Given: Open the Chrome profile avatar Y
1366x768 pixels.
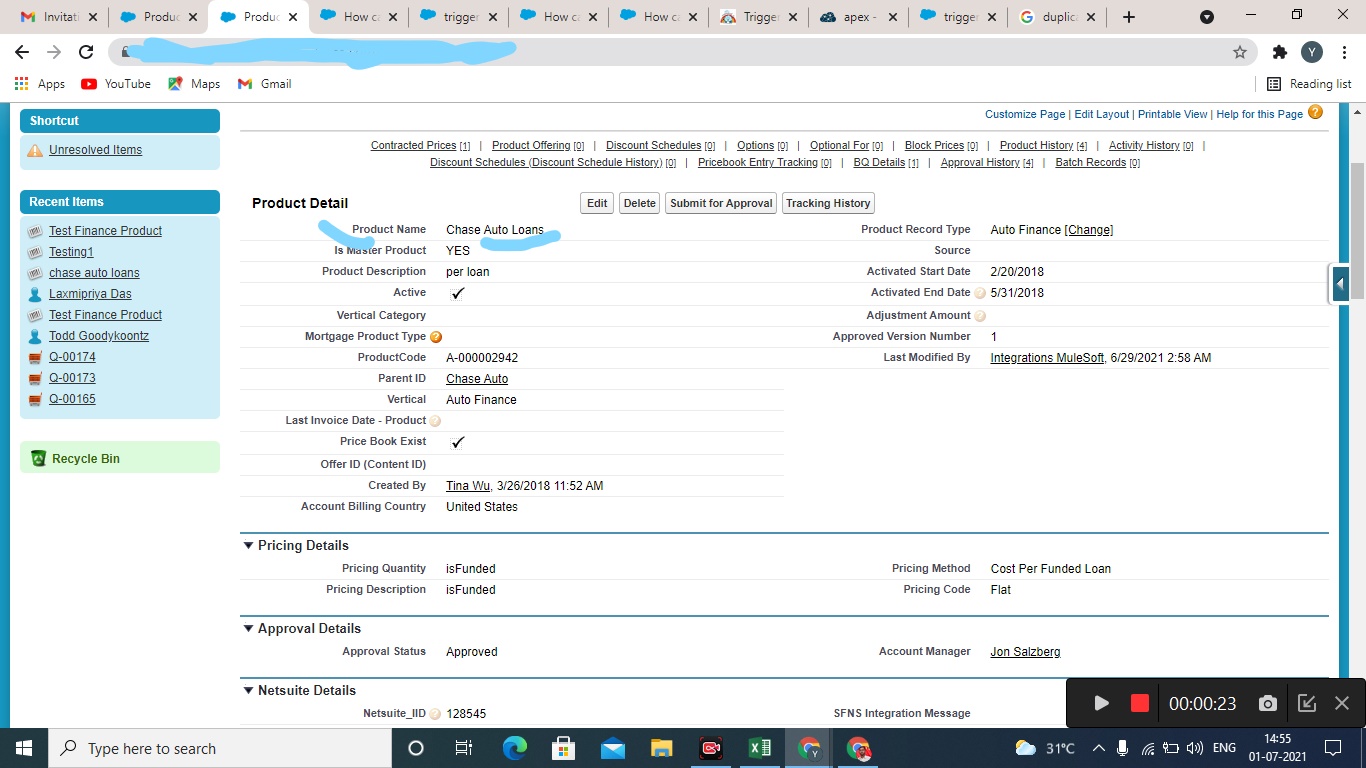Looking at the screenshot, I should (x=1312, y=52).
